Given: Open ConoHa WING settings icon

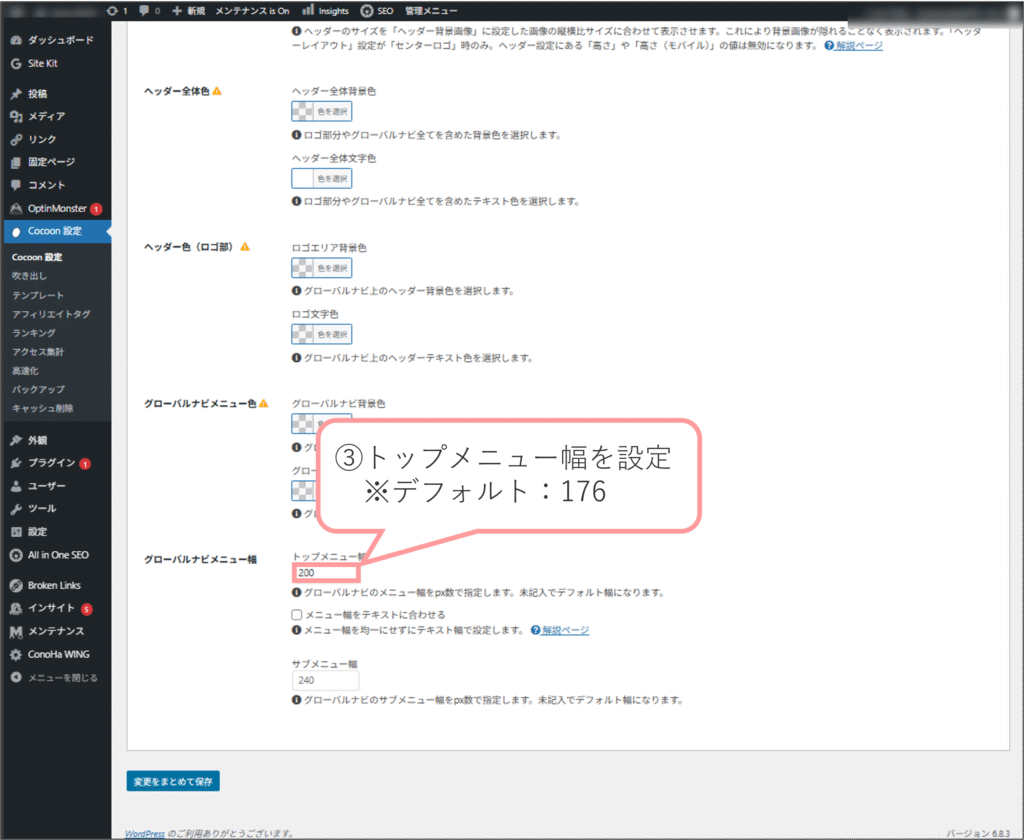Looking at the screenshot, I should pyautogui.click(x=16, y=654).
